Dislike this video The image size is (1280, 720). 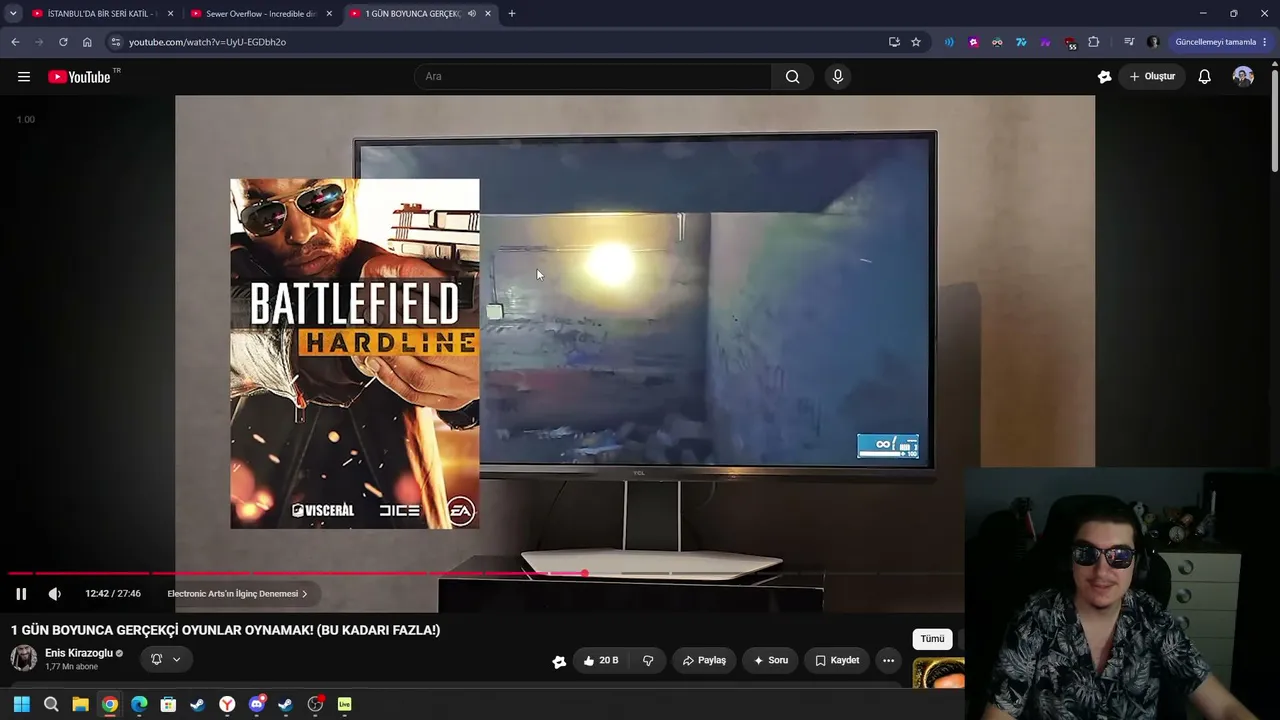(x=648, y=660)
